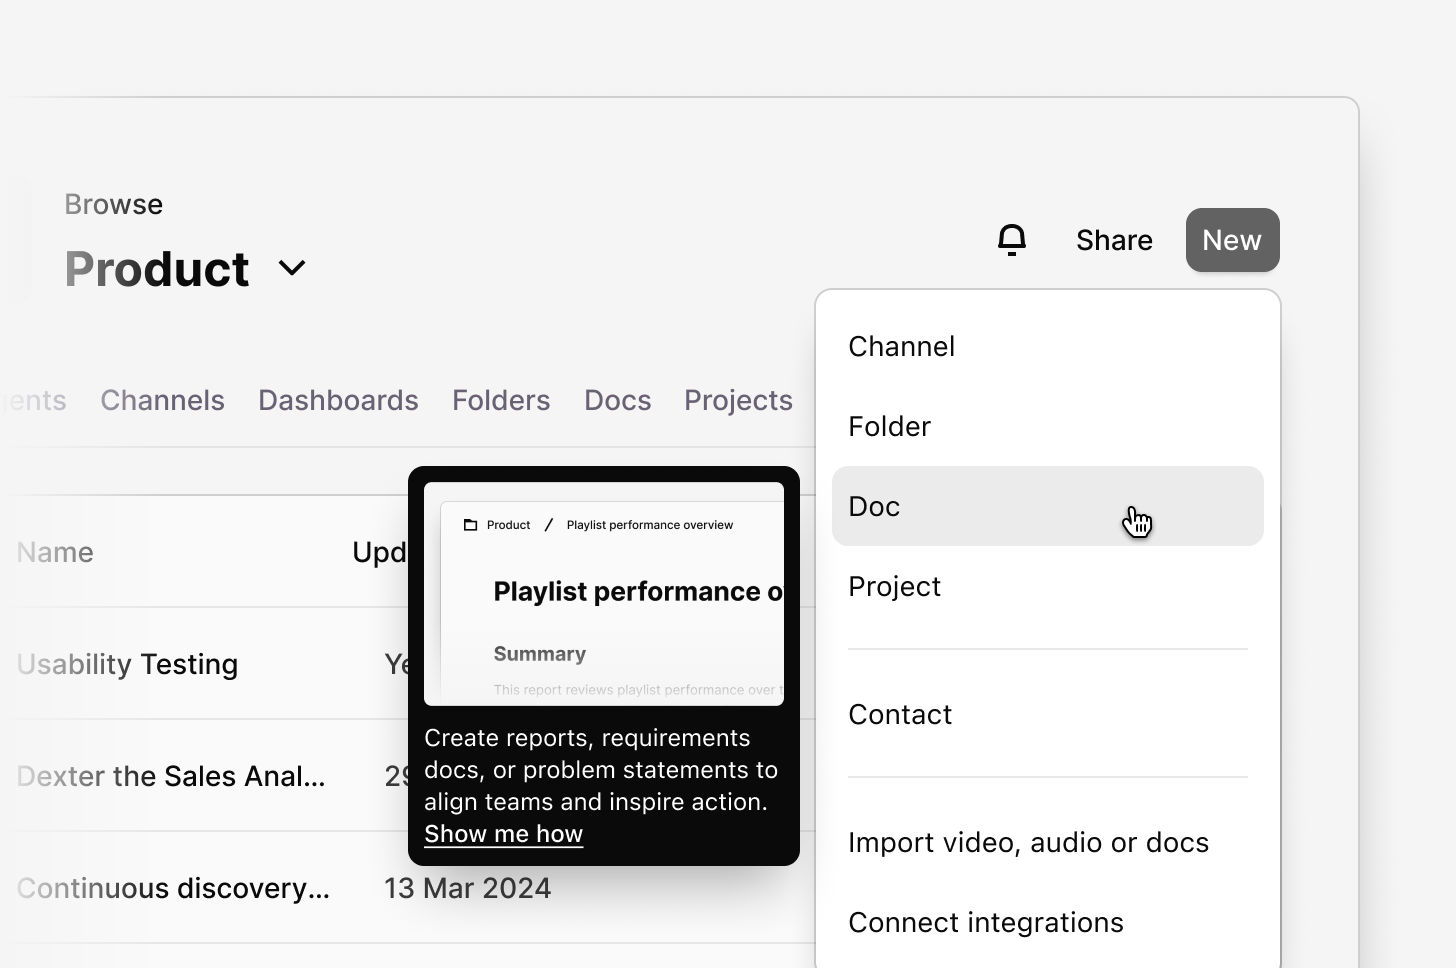Switch to the Dashboards tab
This screenshot has height=968, width=1456.
pyautogui.click(x=338, y=400)
